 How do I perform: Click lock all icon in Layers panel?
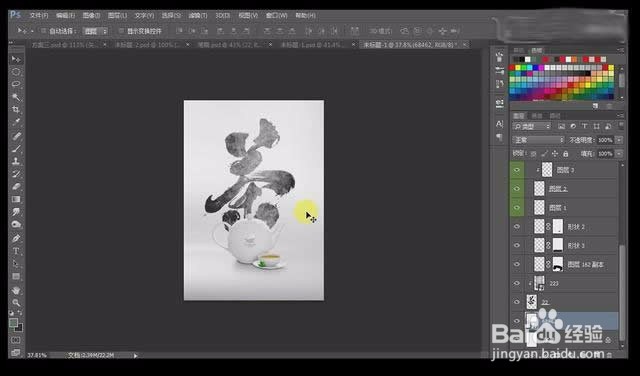[x=565, y=154]
